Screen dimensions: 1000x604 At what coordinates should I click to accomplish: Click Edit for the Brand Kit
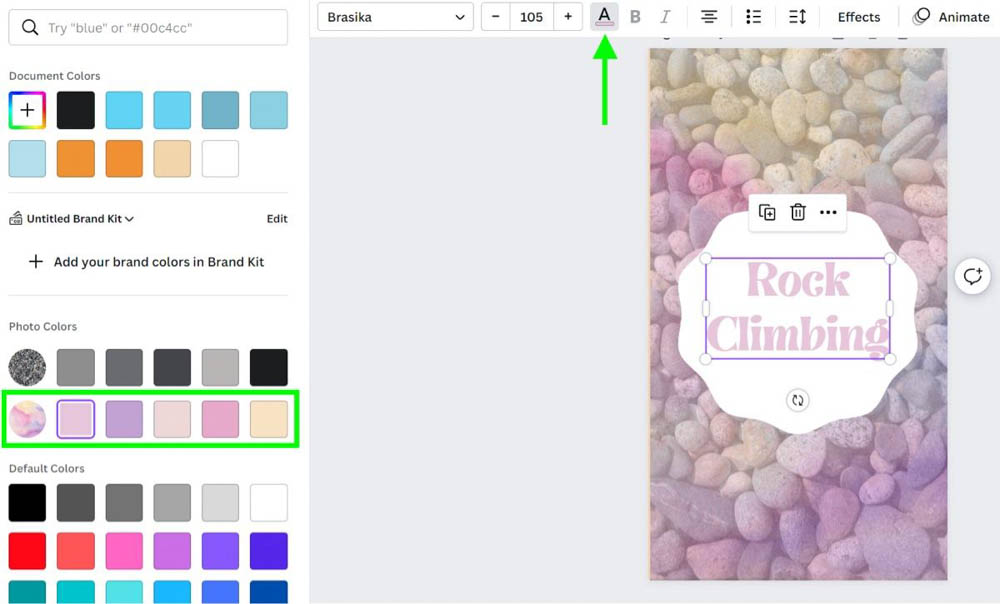[x=277, y=219]
